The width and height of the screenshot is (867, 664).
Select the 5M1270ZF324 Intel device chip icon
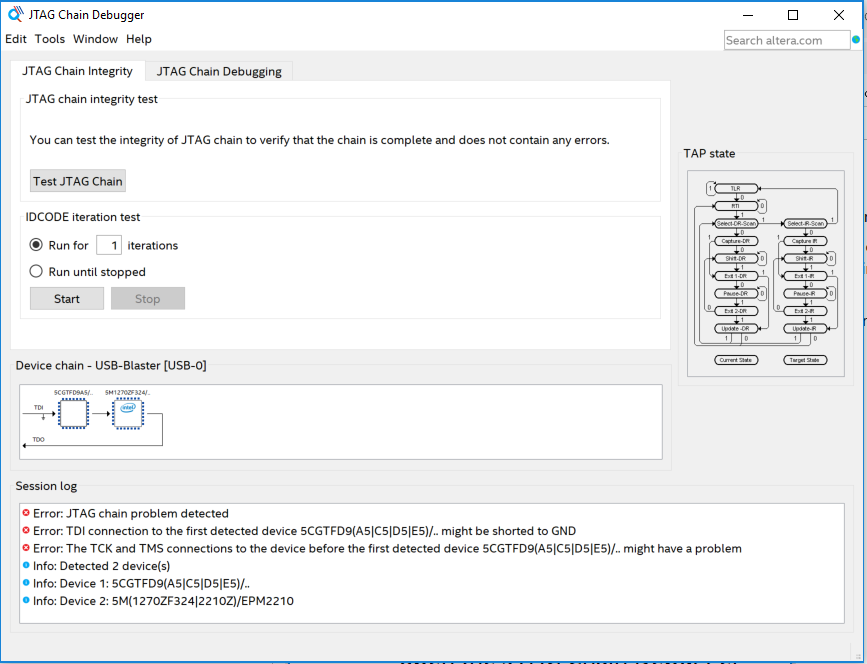[x=128, y=413]
